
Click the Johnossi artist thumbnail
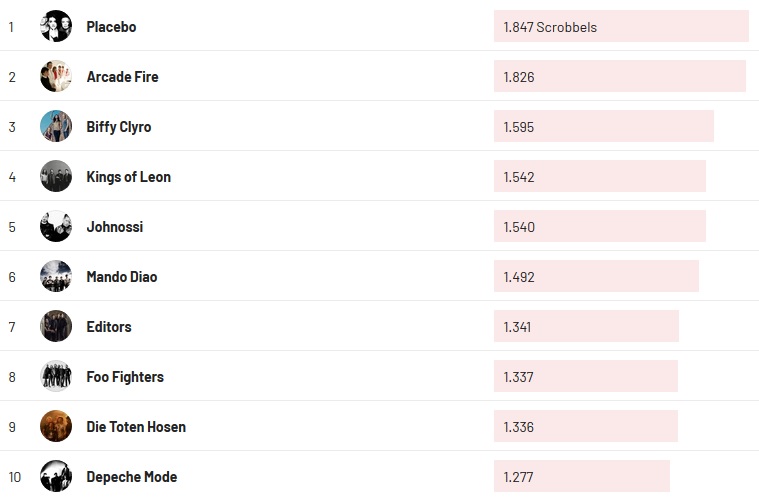(x=56, y=226)
